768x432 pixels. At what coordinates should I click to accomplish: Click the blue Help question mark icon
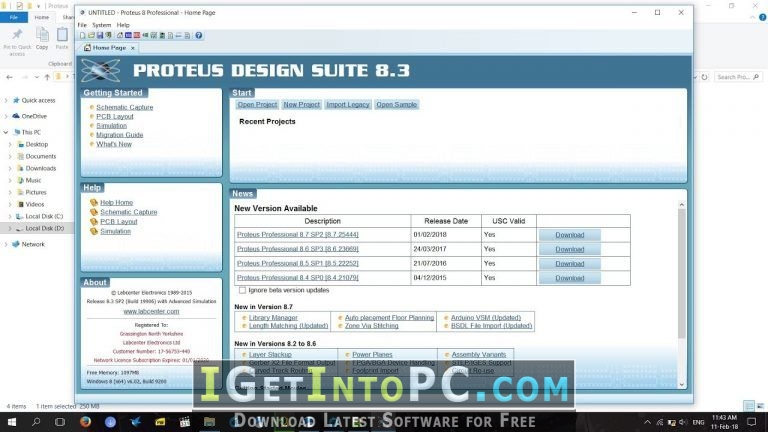click(198, 35)
